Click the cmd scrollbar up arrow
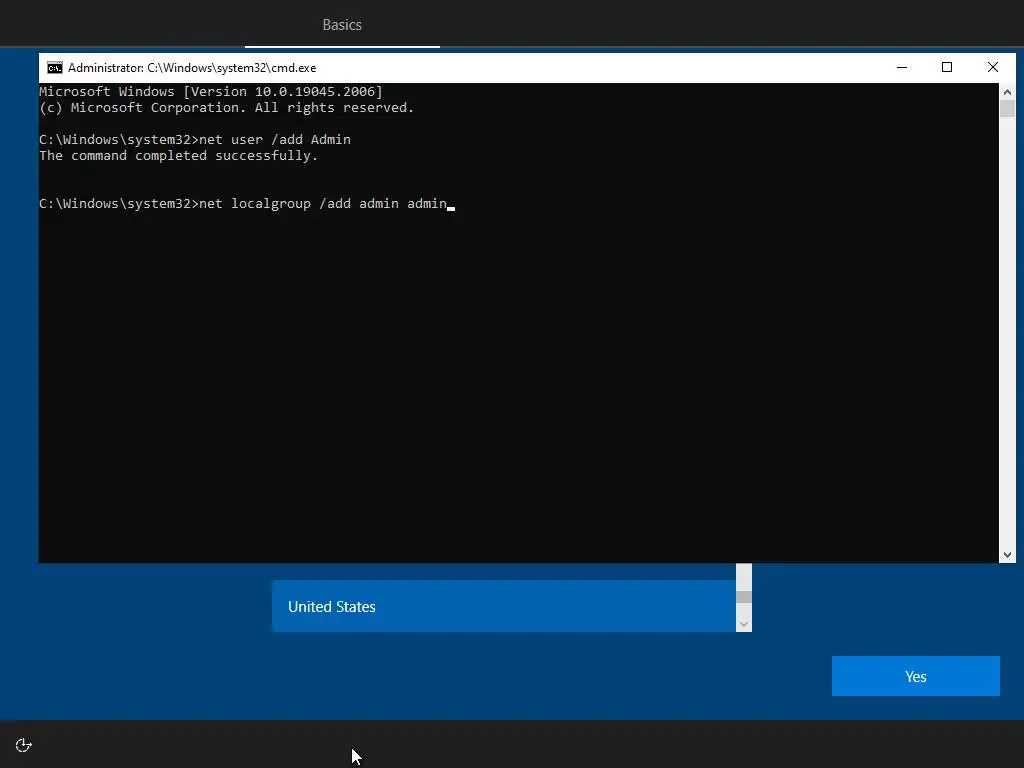The image size is (1024, 768). (1007, 91)
